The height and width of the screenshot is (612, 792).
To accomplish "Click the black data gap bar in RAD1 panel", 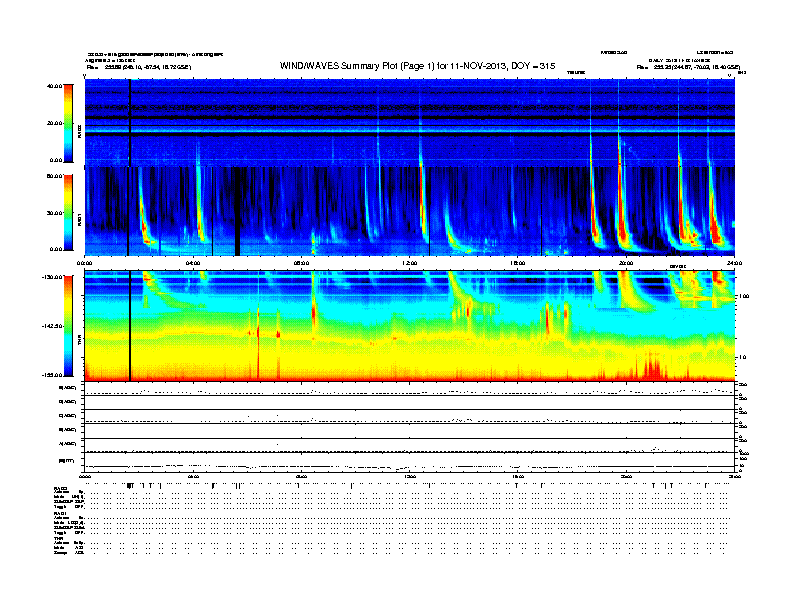I will [x=237, y=211].
